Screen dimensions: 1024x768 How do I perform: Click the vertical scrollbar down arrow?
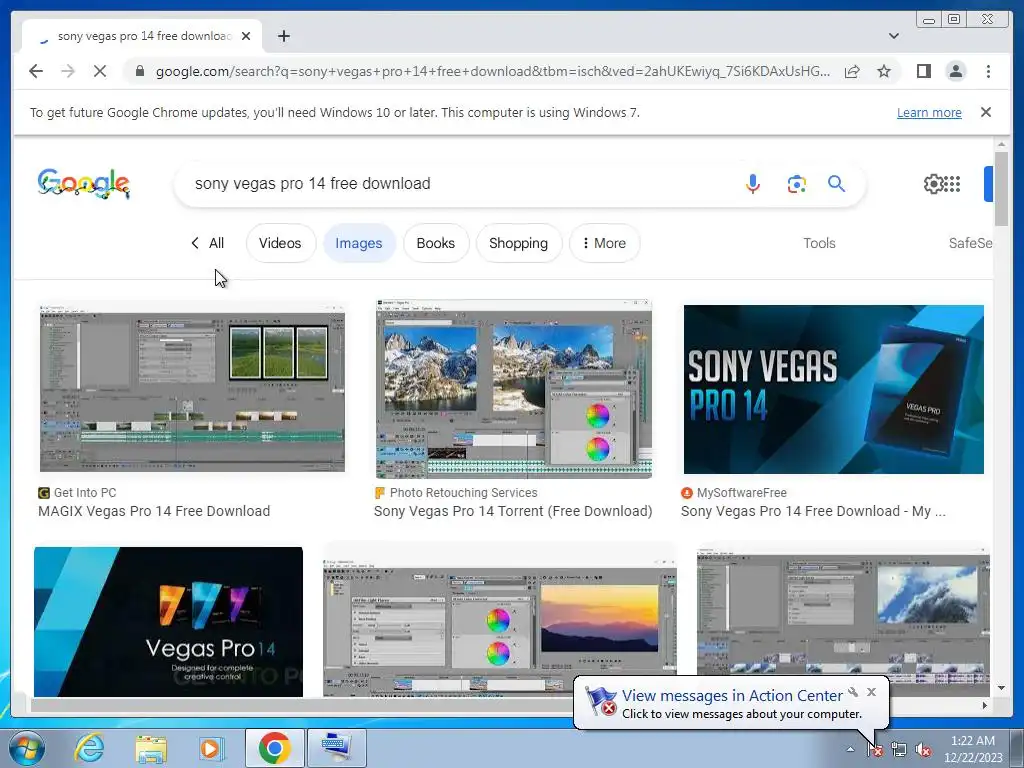click(1002, 688)
